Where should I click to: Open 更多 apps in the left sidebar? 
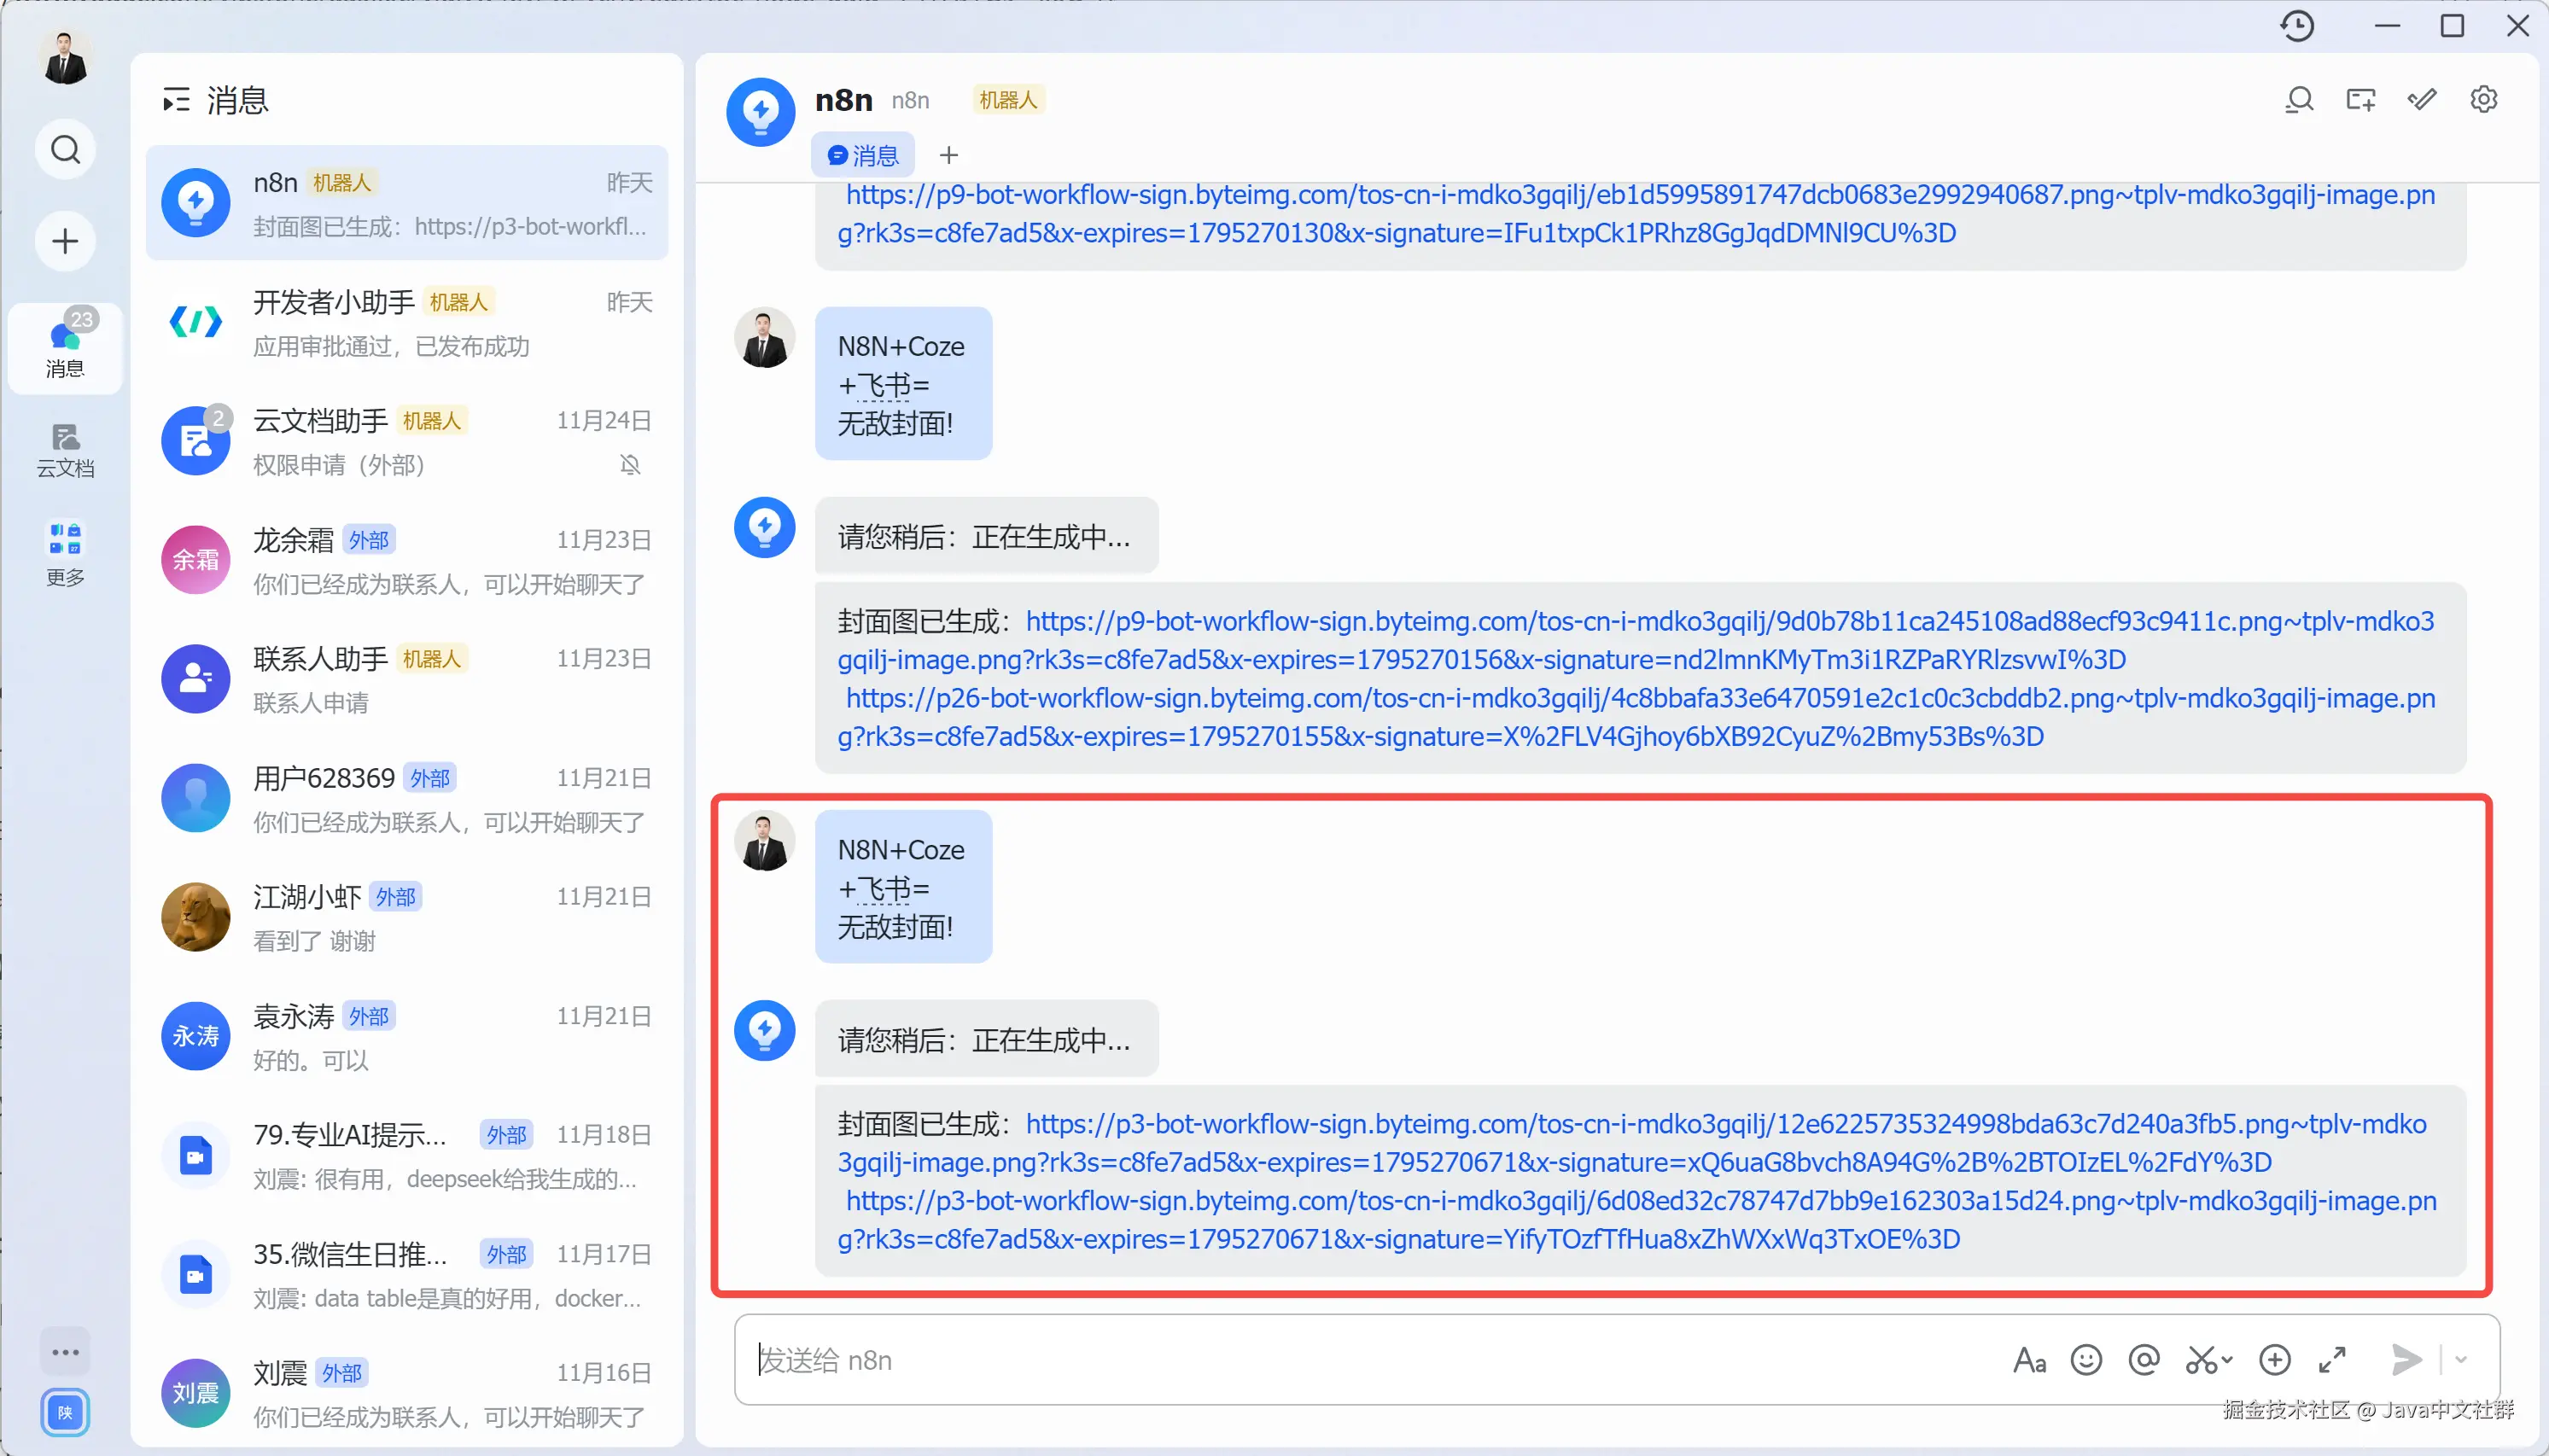(x=65, y=553)
